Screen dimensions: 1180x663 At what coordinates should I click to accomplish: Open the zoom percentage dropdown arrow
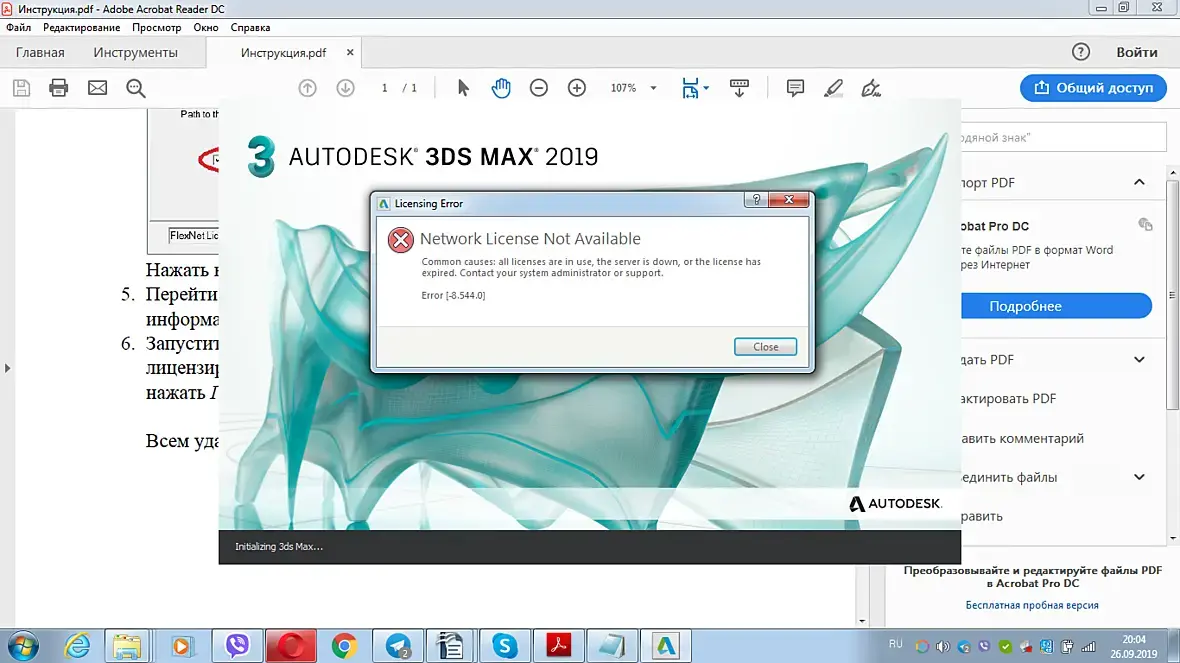(x=653, y=88)
